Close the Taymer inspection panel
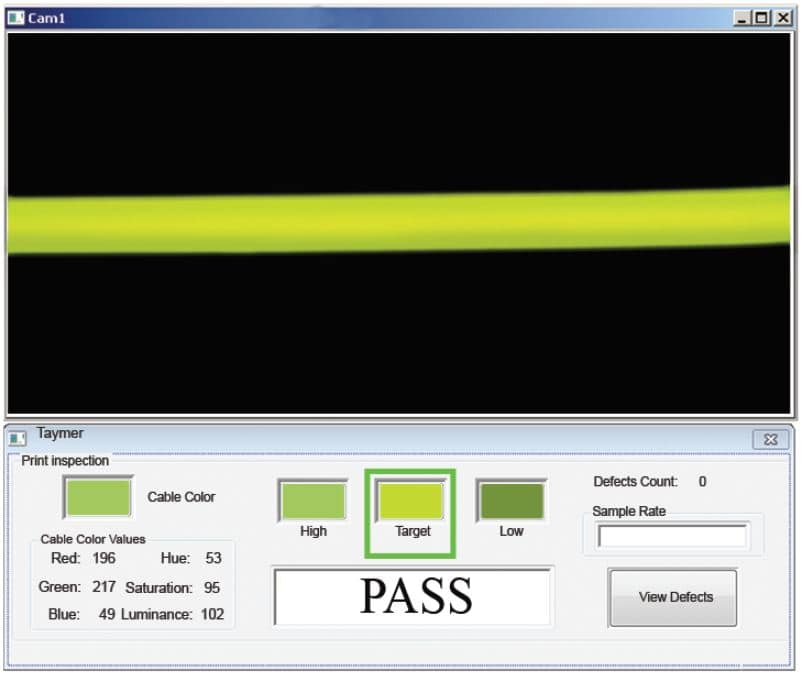The image size is (802, 675). (x=770, y=439)
